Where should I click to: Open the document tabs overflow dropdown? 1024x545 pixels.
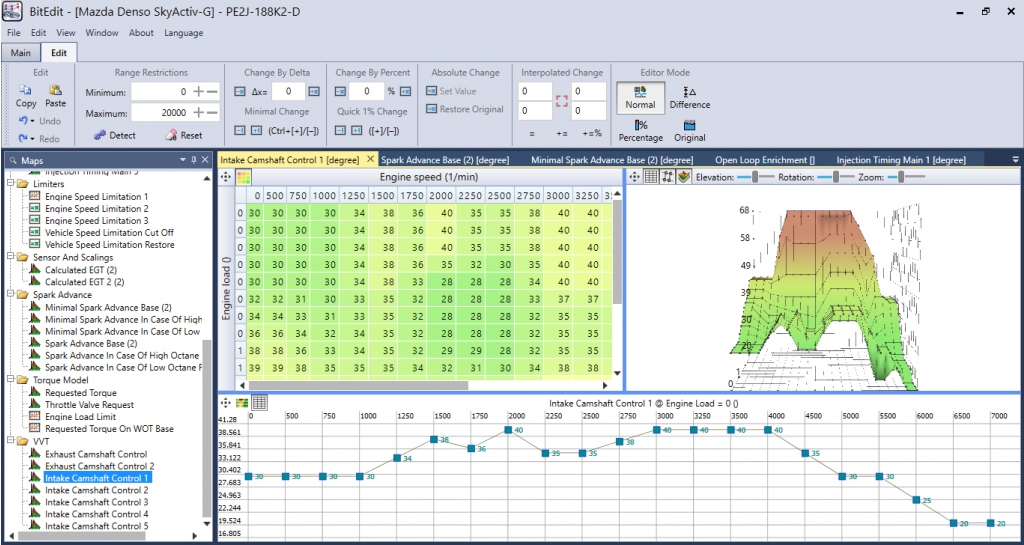1015,160
